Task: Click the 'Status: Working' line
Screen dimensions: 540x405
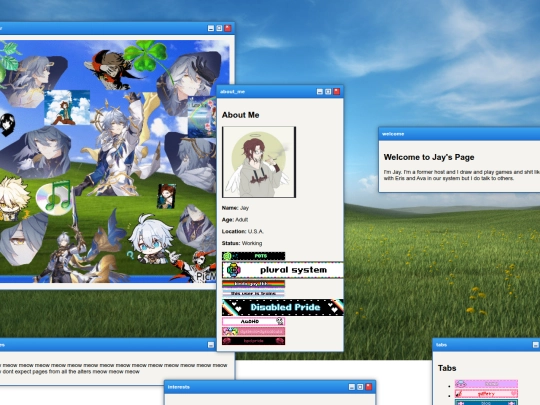Action: tap(242, 243)
